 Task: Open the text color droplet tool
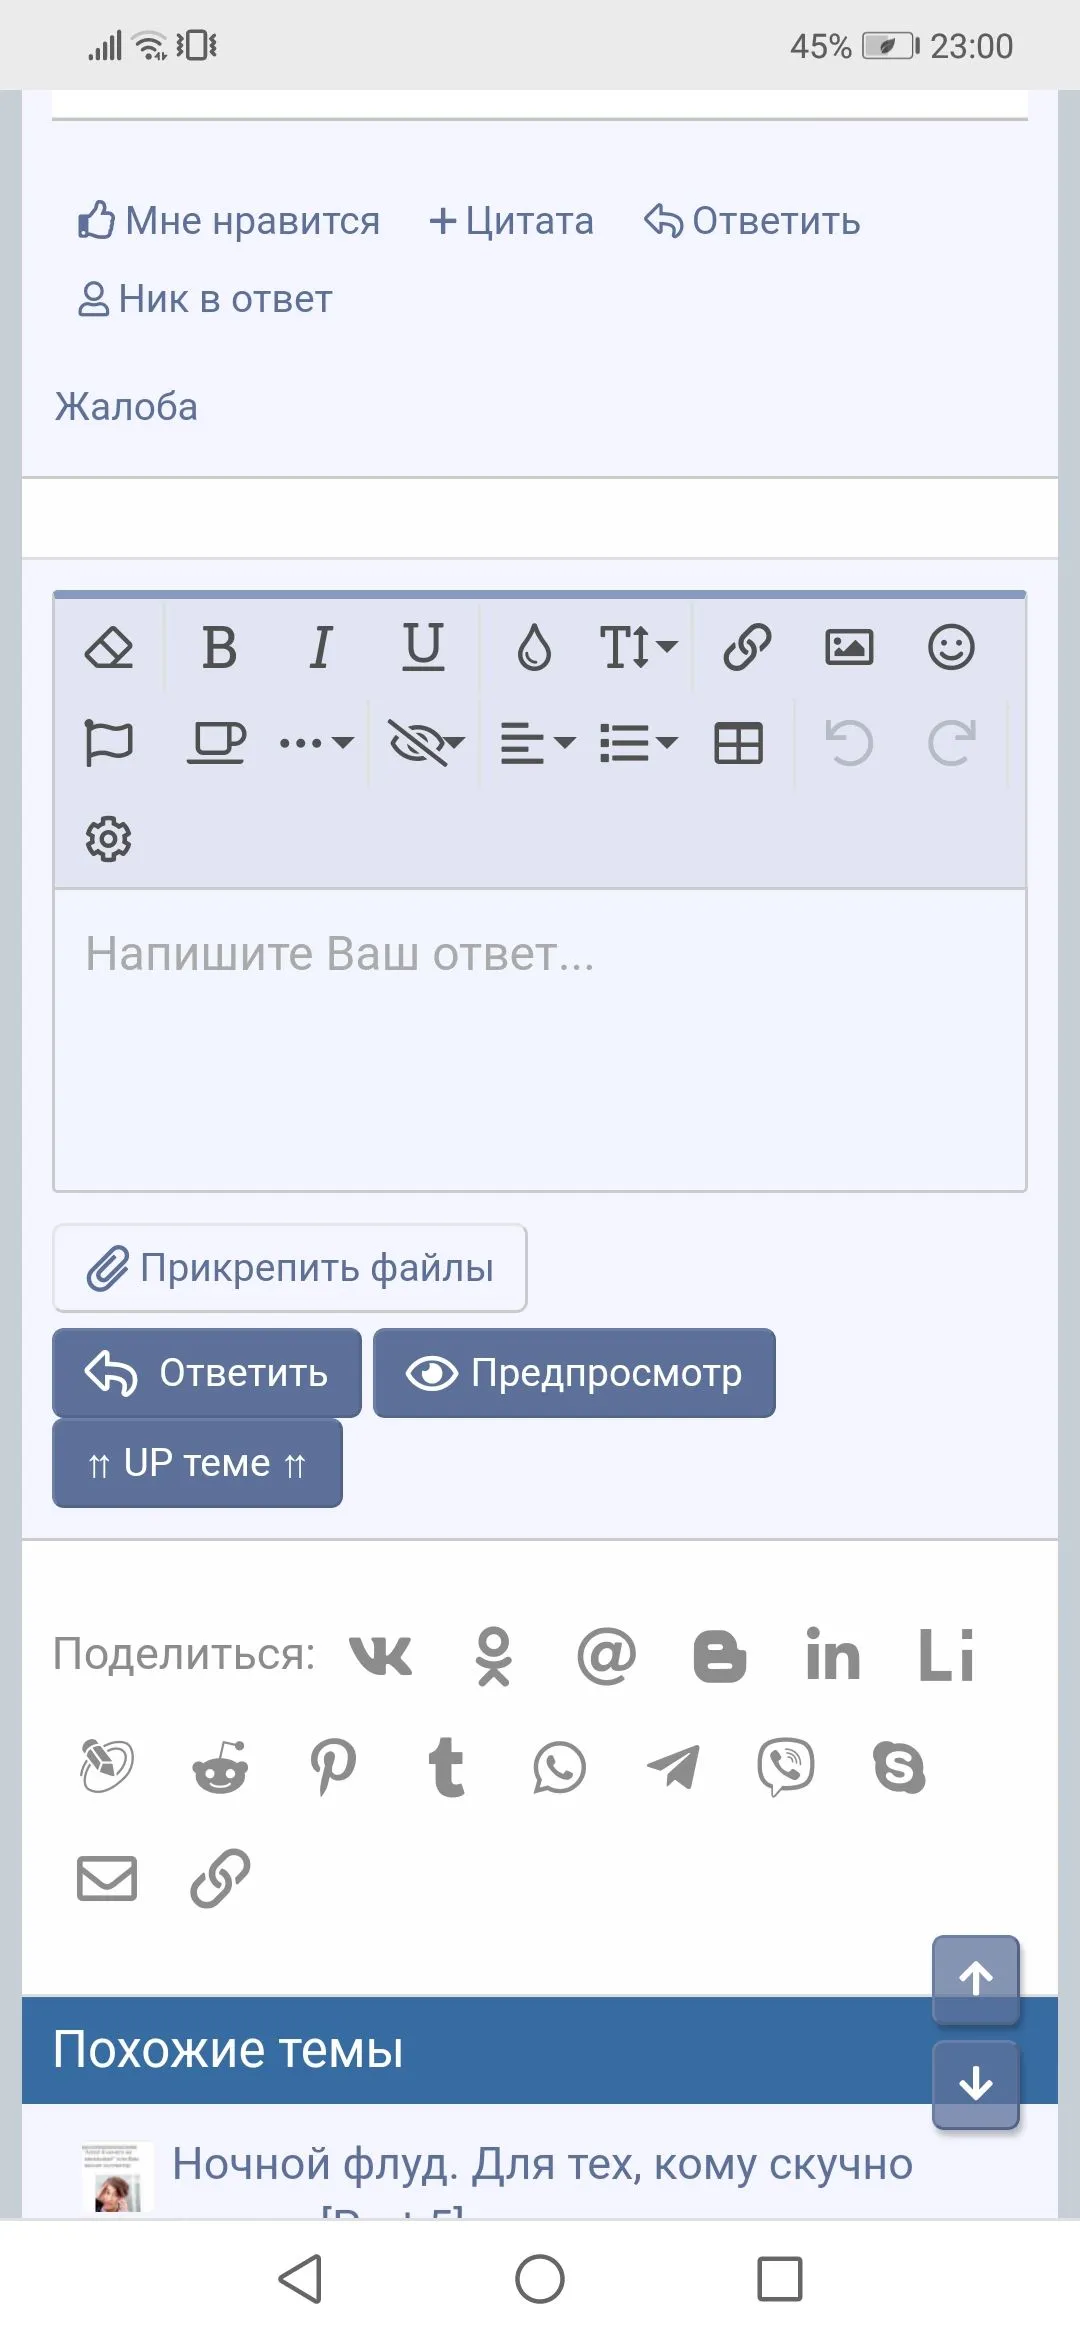(534, 647)
